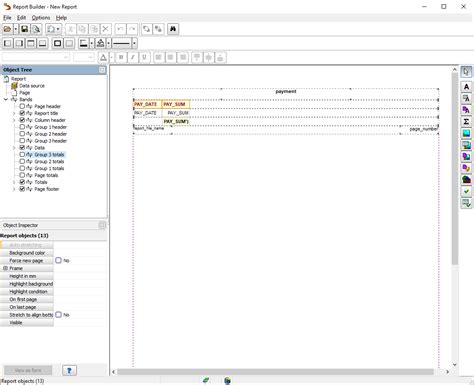Enable the Group 2 header checkbox

pyautogui.click(x=22, y=134)
